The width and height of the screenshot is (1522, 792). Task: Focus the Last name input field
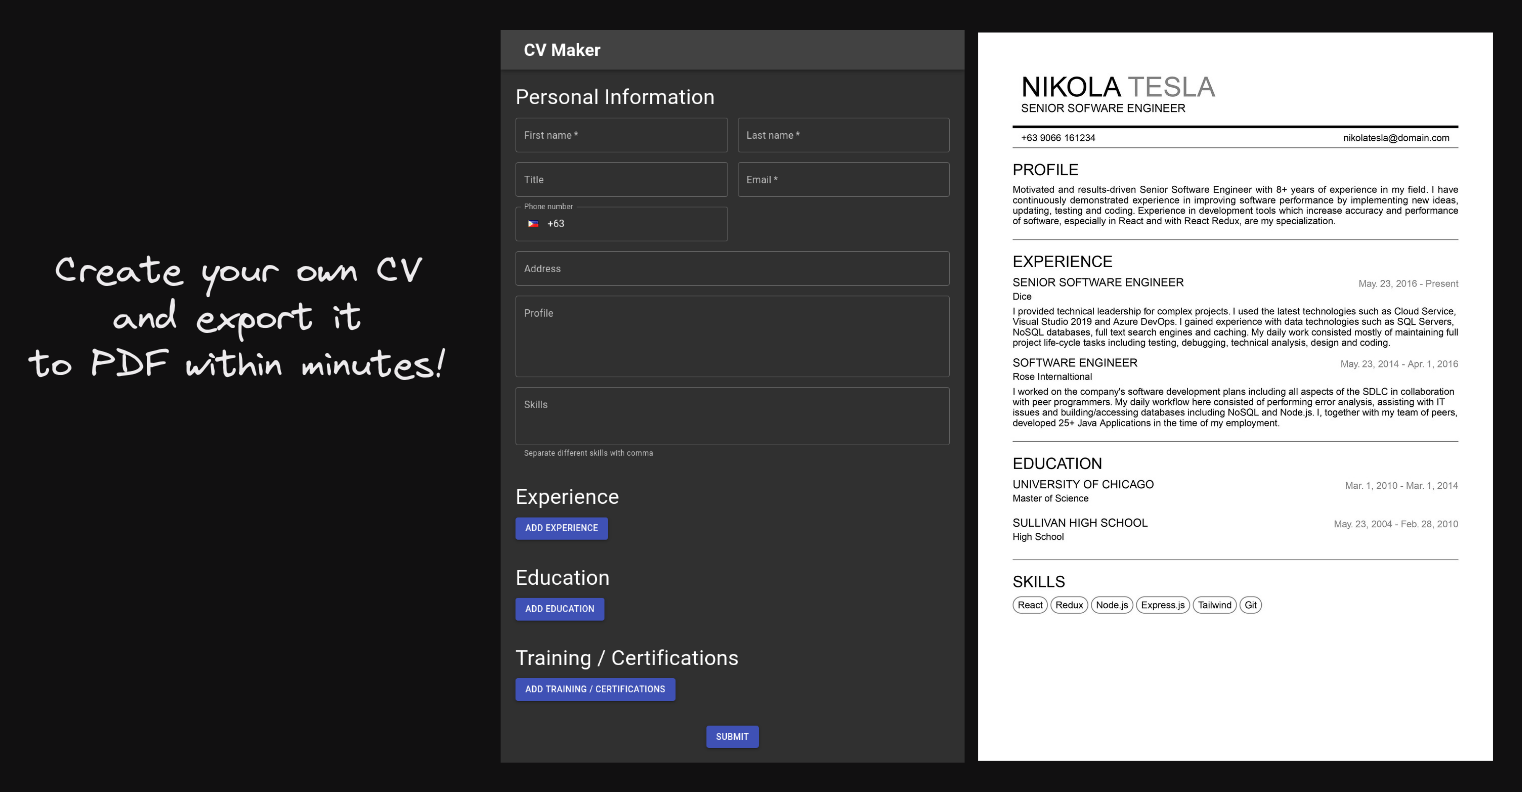(843, 135)
